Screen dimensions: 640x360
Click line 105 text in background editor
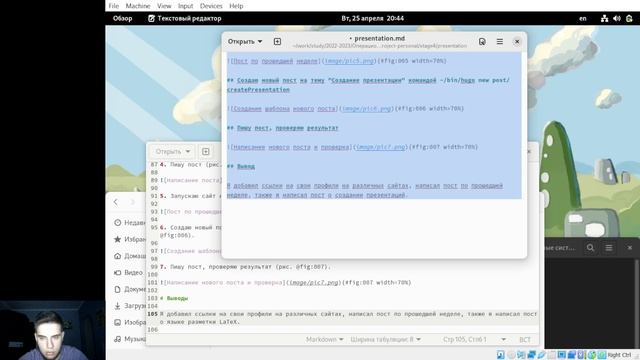click(x=349, y=318)
